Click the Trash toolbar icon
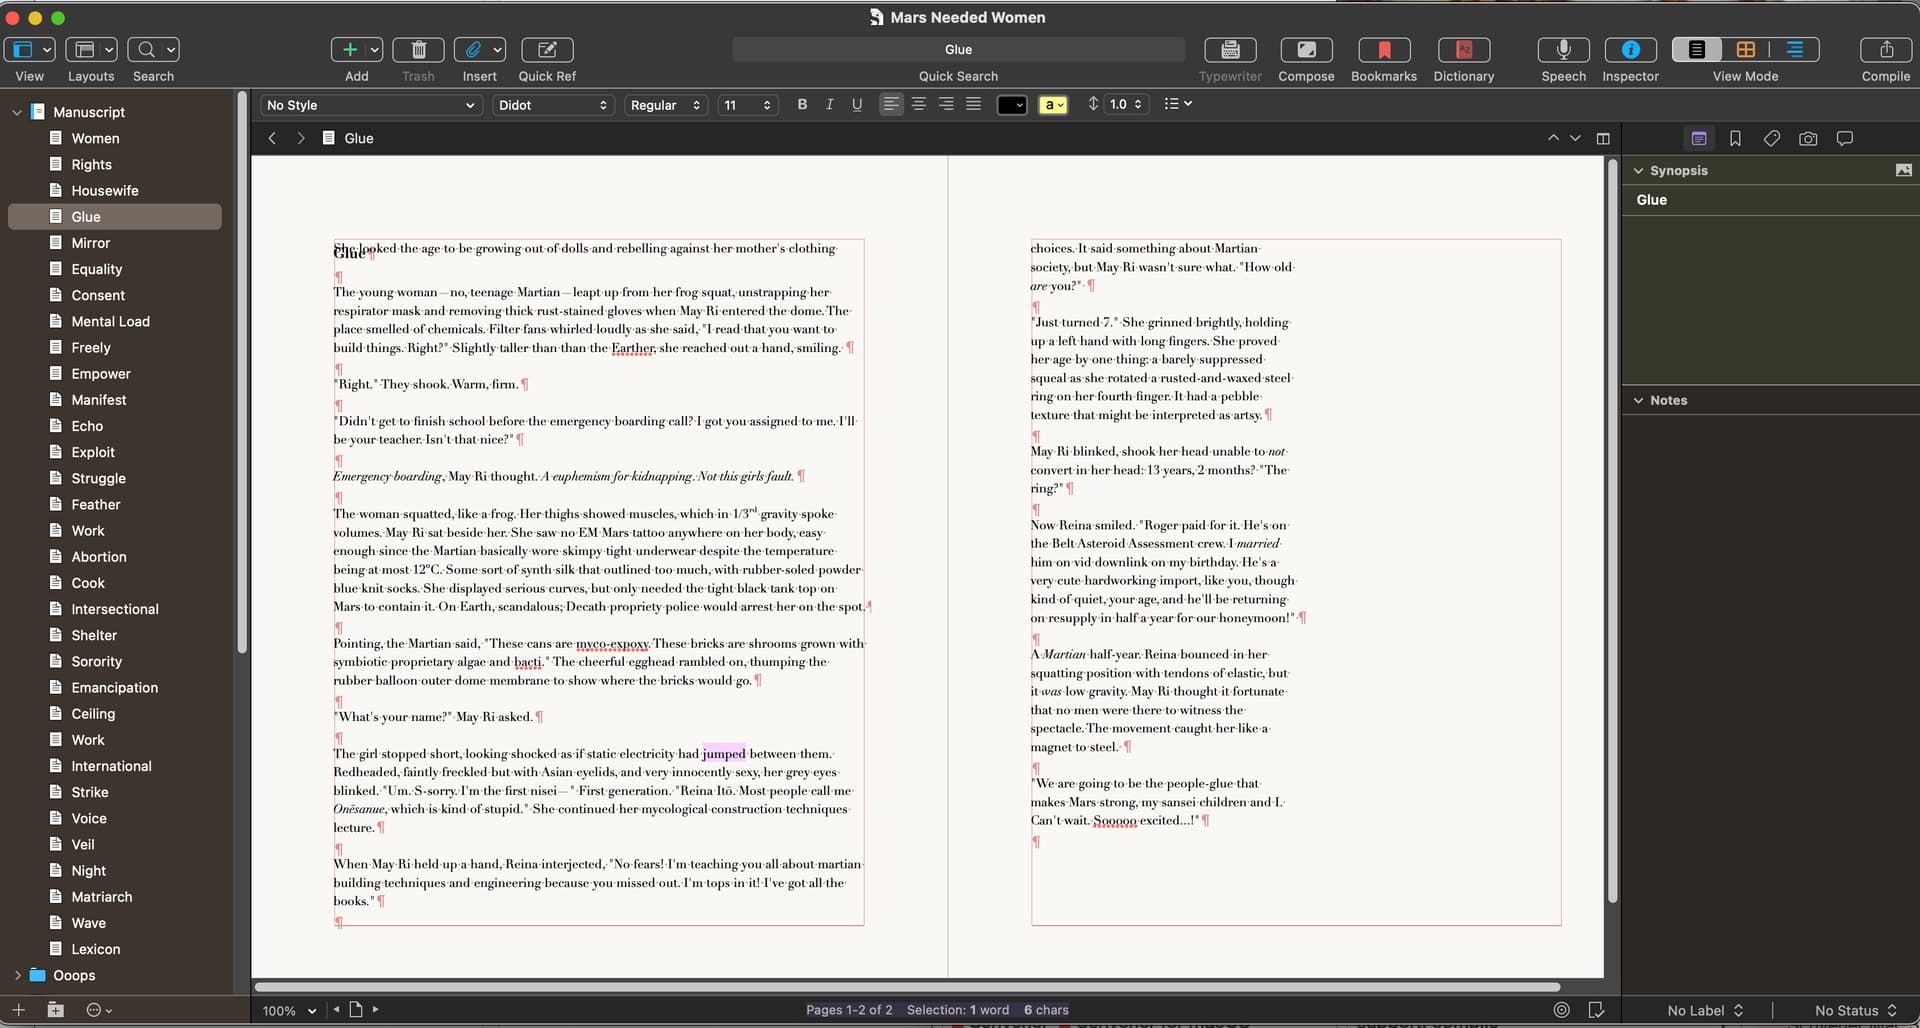 pos(419,50)
